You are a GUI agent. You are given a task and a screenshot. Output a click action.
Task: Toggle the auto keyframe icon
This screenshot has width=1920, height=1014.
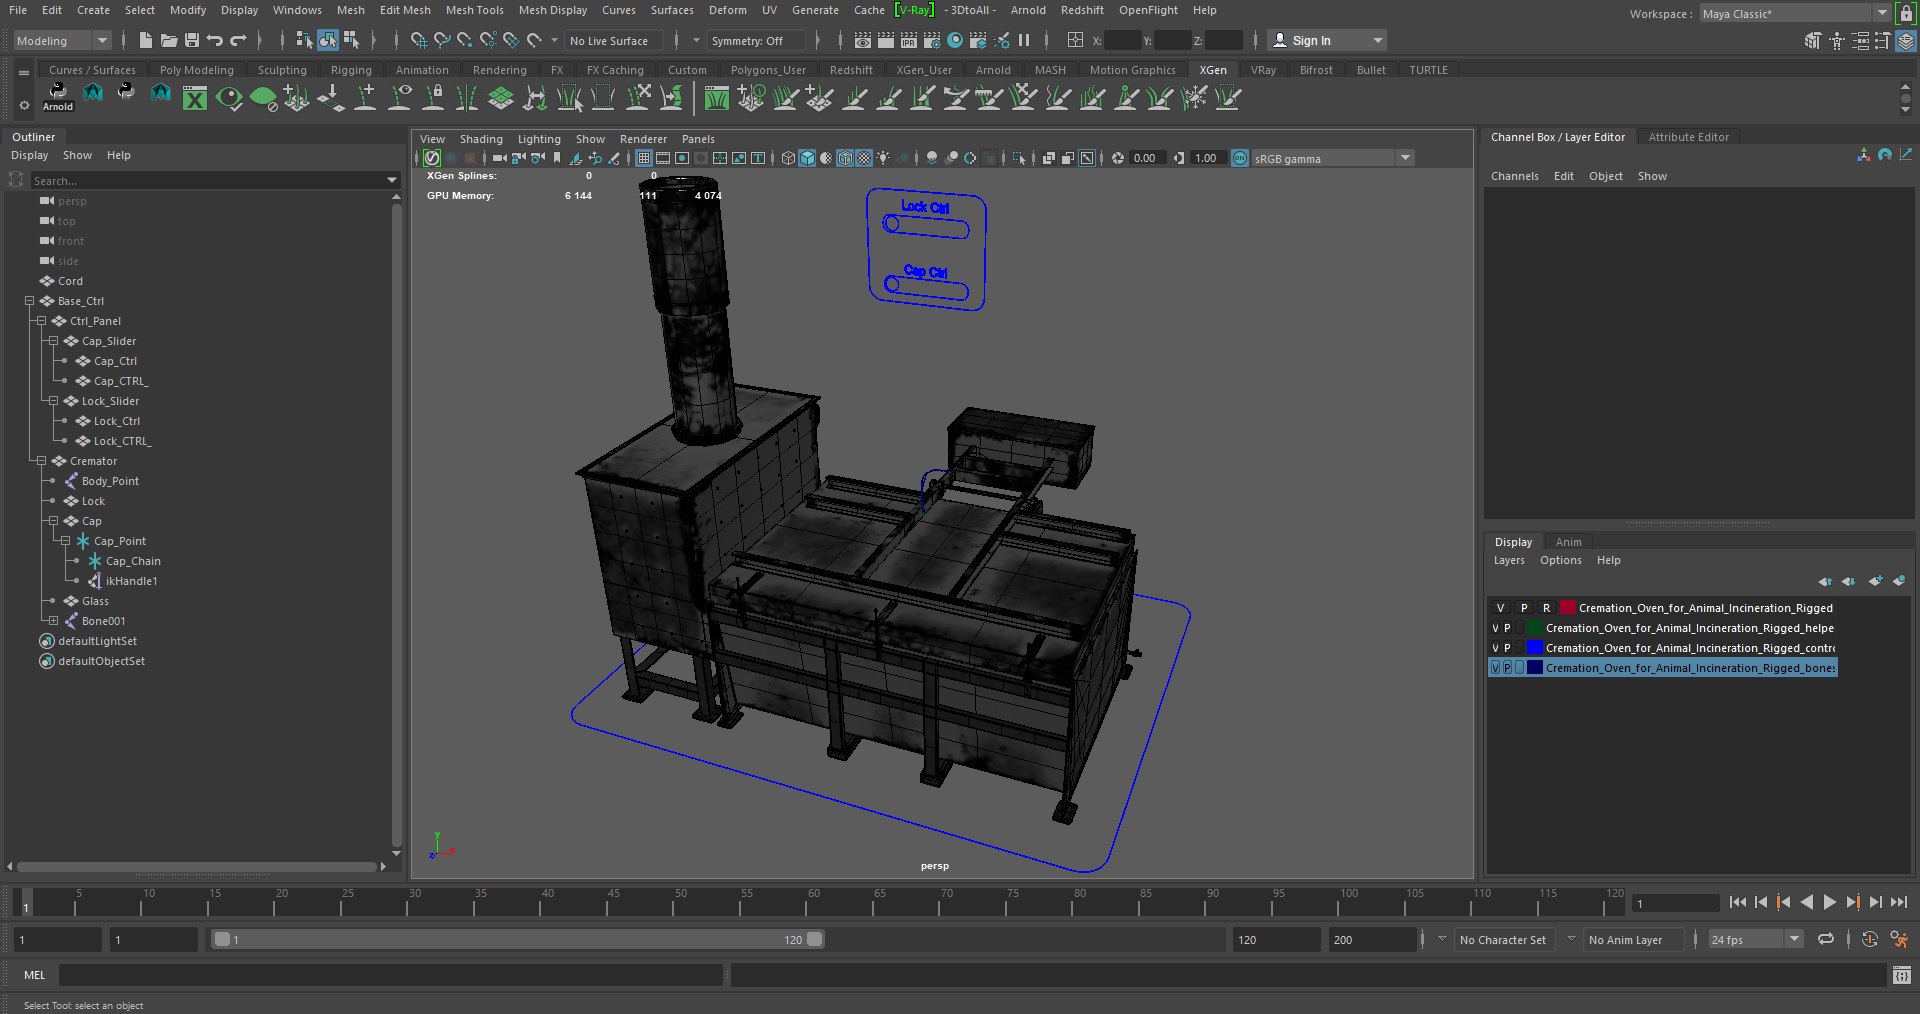coord(1869,939)
